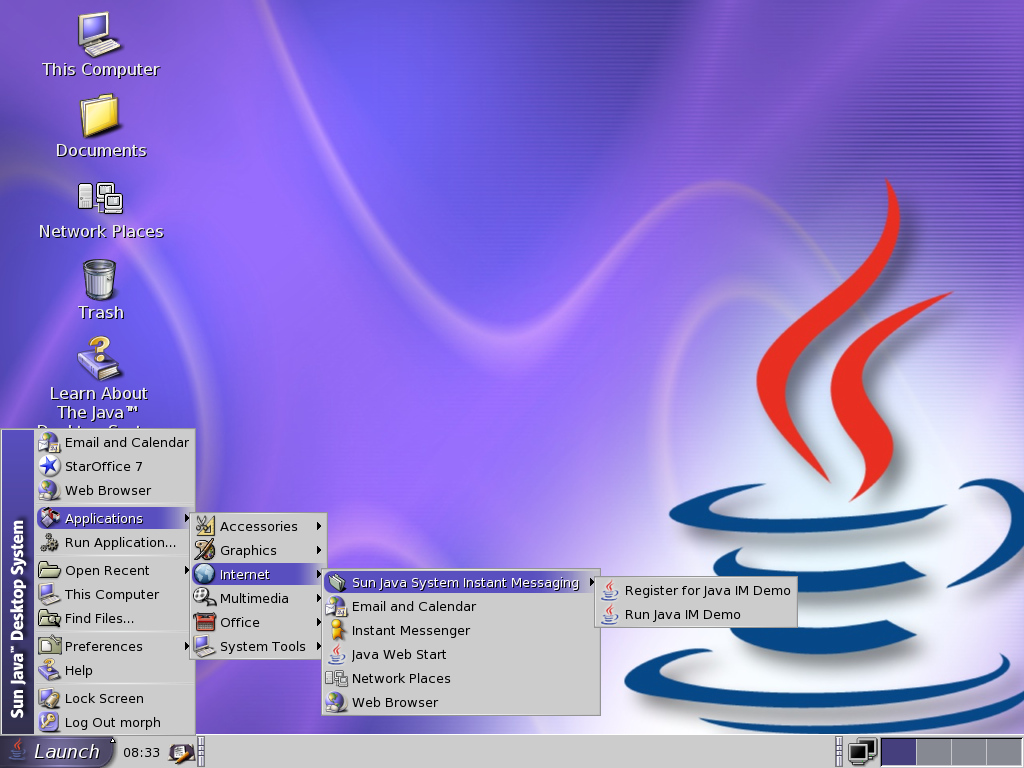The height and width of the screenshot is (768, 1024).
Task: Select Graphics menu entry
Action: [259, 550]
